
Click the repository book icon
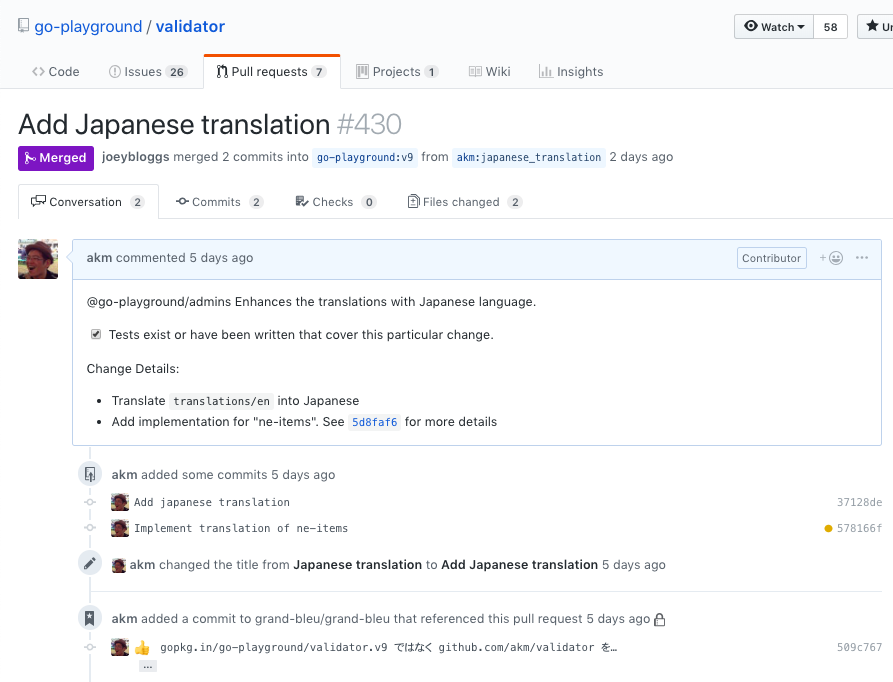[23, 26]
